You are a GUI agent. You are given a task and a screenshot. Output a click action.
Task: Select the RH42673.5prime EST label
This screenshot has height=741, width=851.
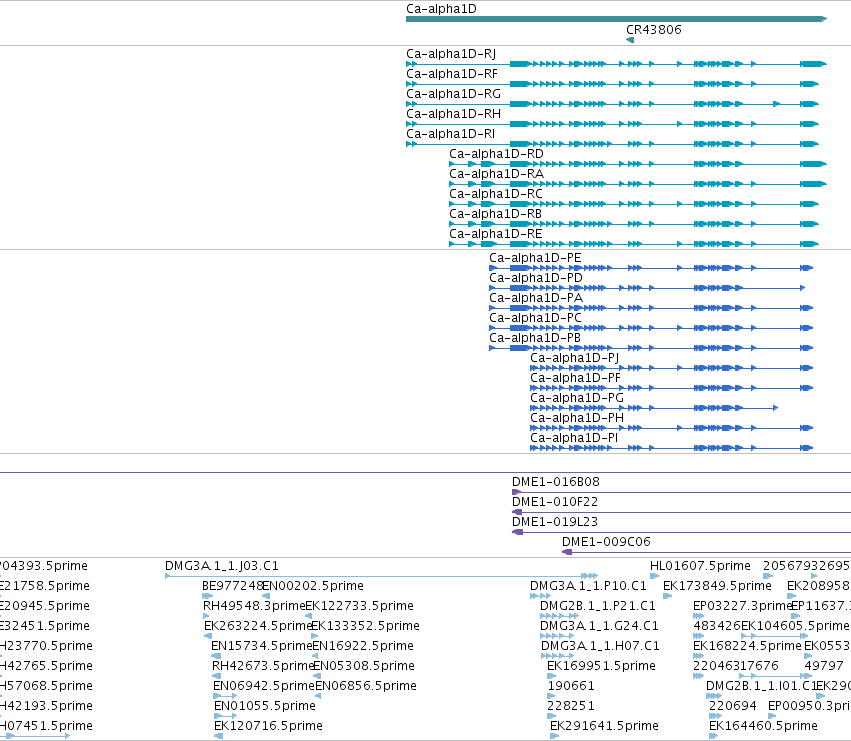click(x=264, y=666)
